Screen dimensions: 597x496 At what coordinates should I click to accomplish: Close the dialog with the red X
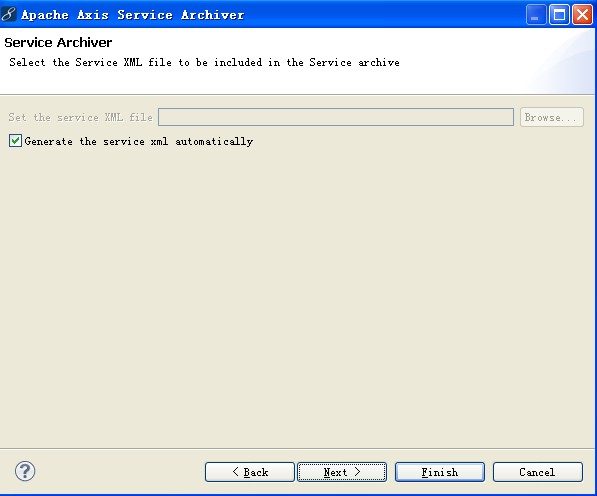coord(582,15)
